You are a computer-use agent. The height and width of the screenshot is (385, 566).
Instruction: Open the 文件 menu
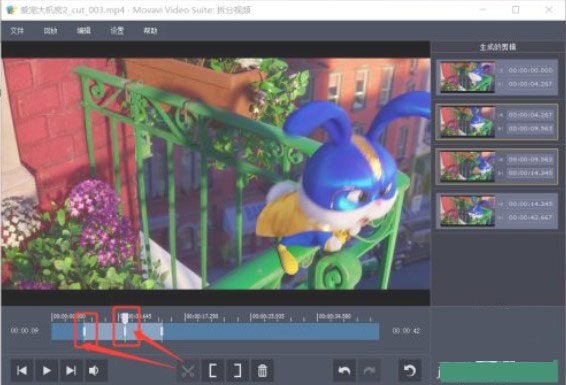(x=17, y=31)
